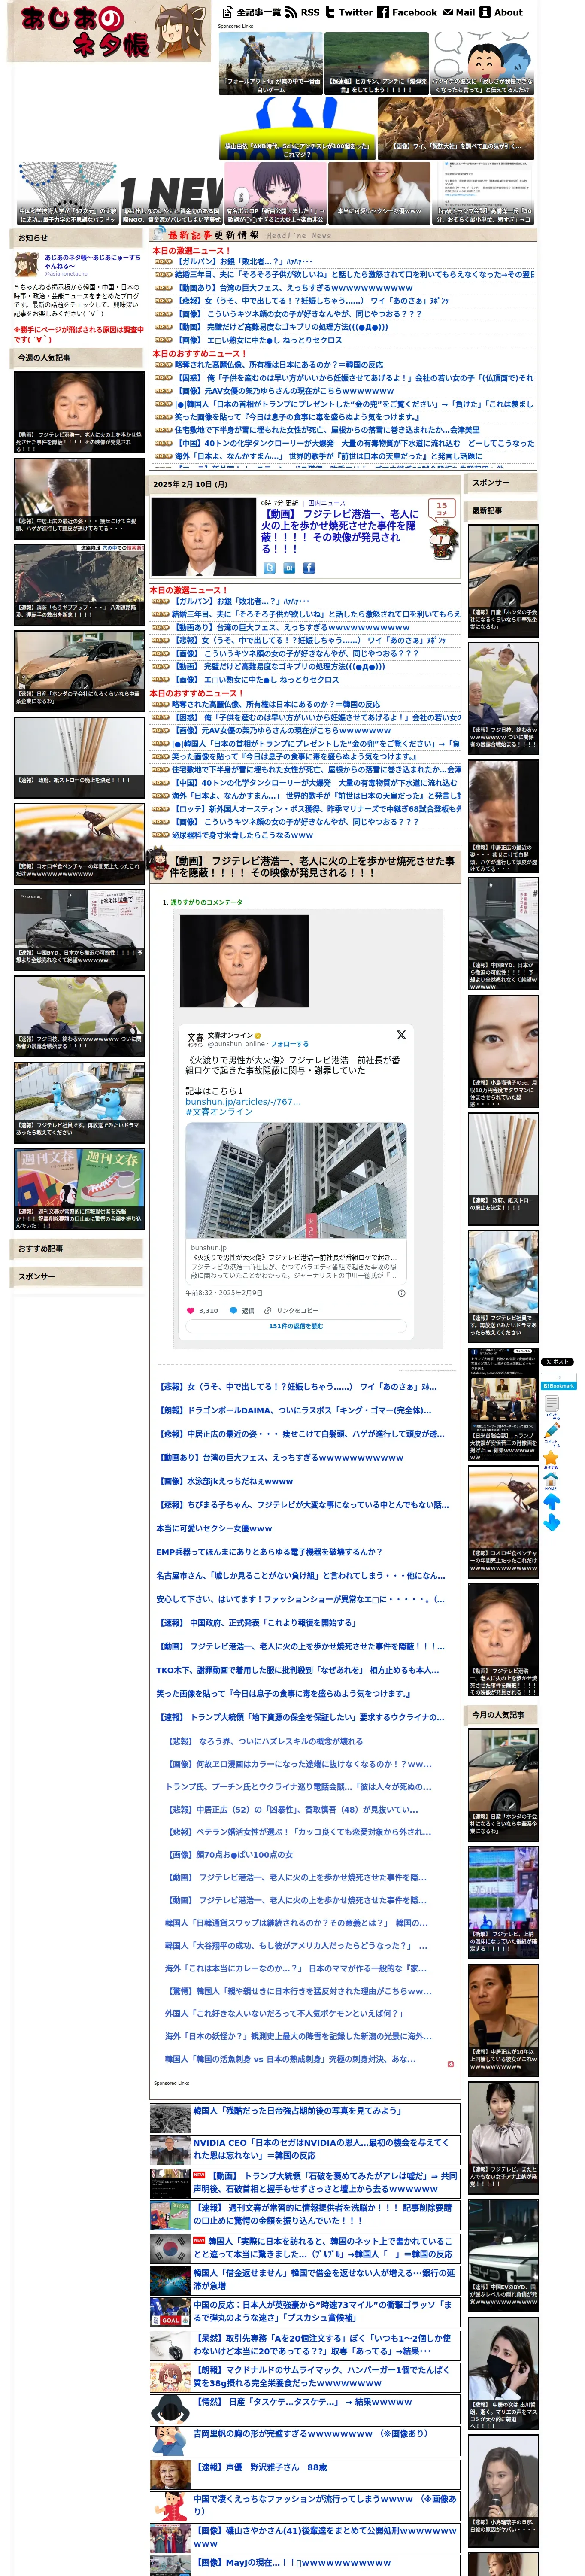Open 本当に可愛いセクシー女優www banner thumbnail

coord(380,194)
